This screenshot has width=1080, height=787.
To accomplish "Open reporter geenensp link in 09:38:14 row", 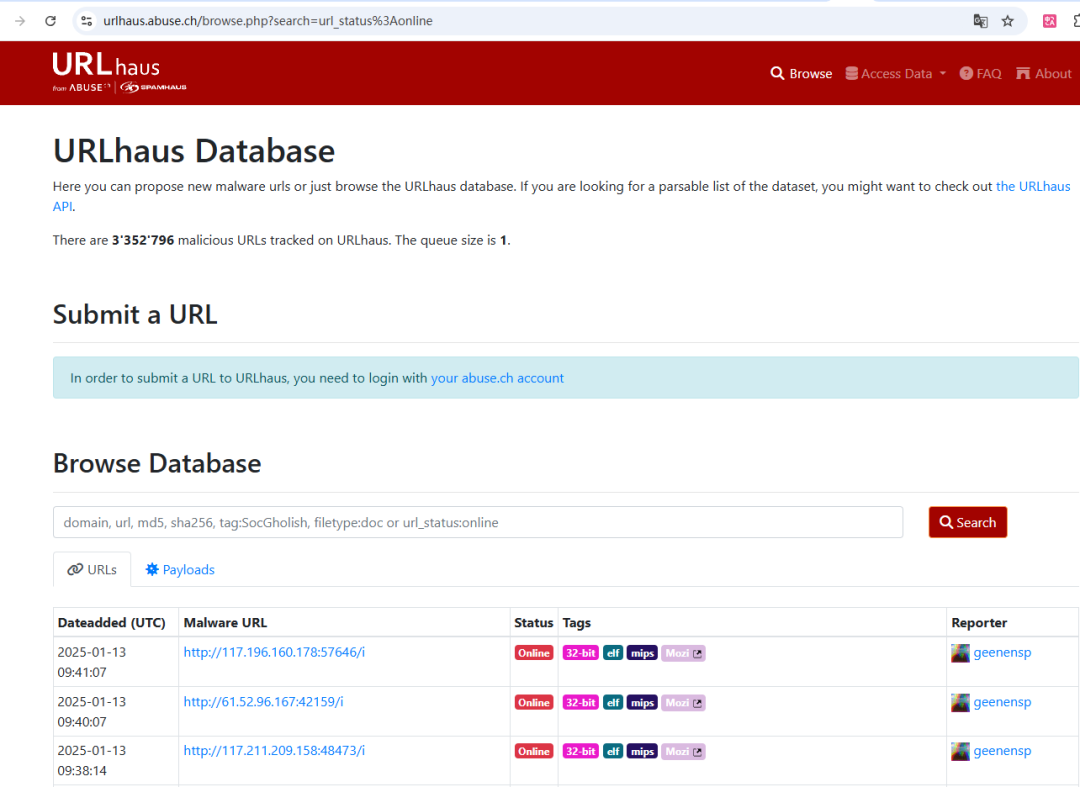I will (x=1002, y=751).
